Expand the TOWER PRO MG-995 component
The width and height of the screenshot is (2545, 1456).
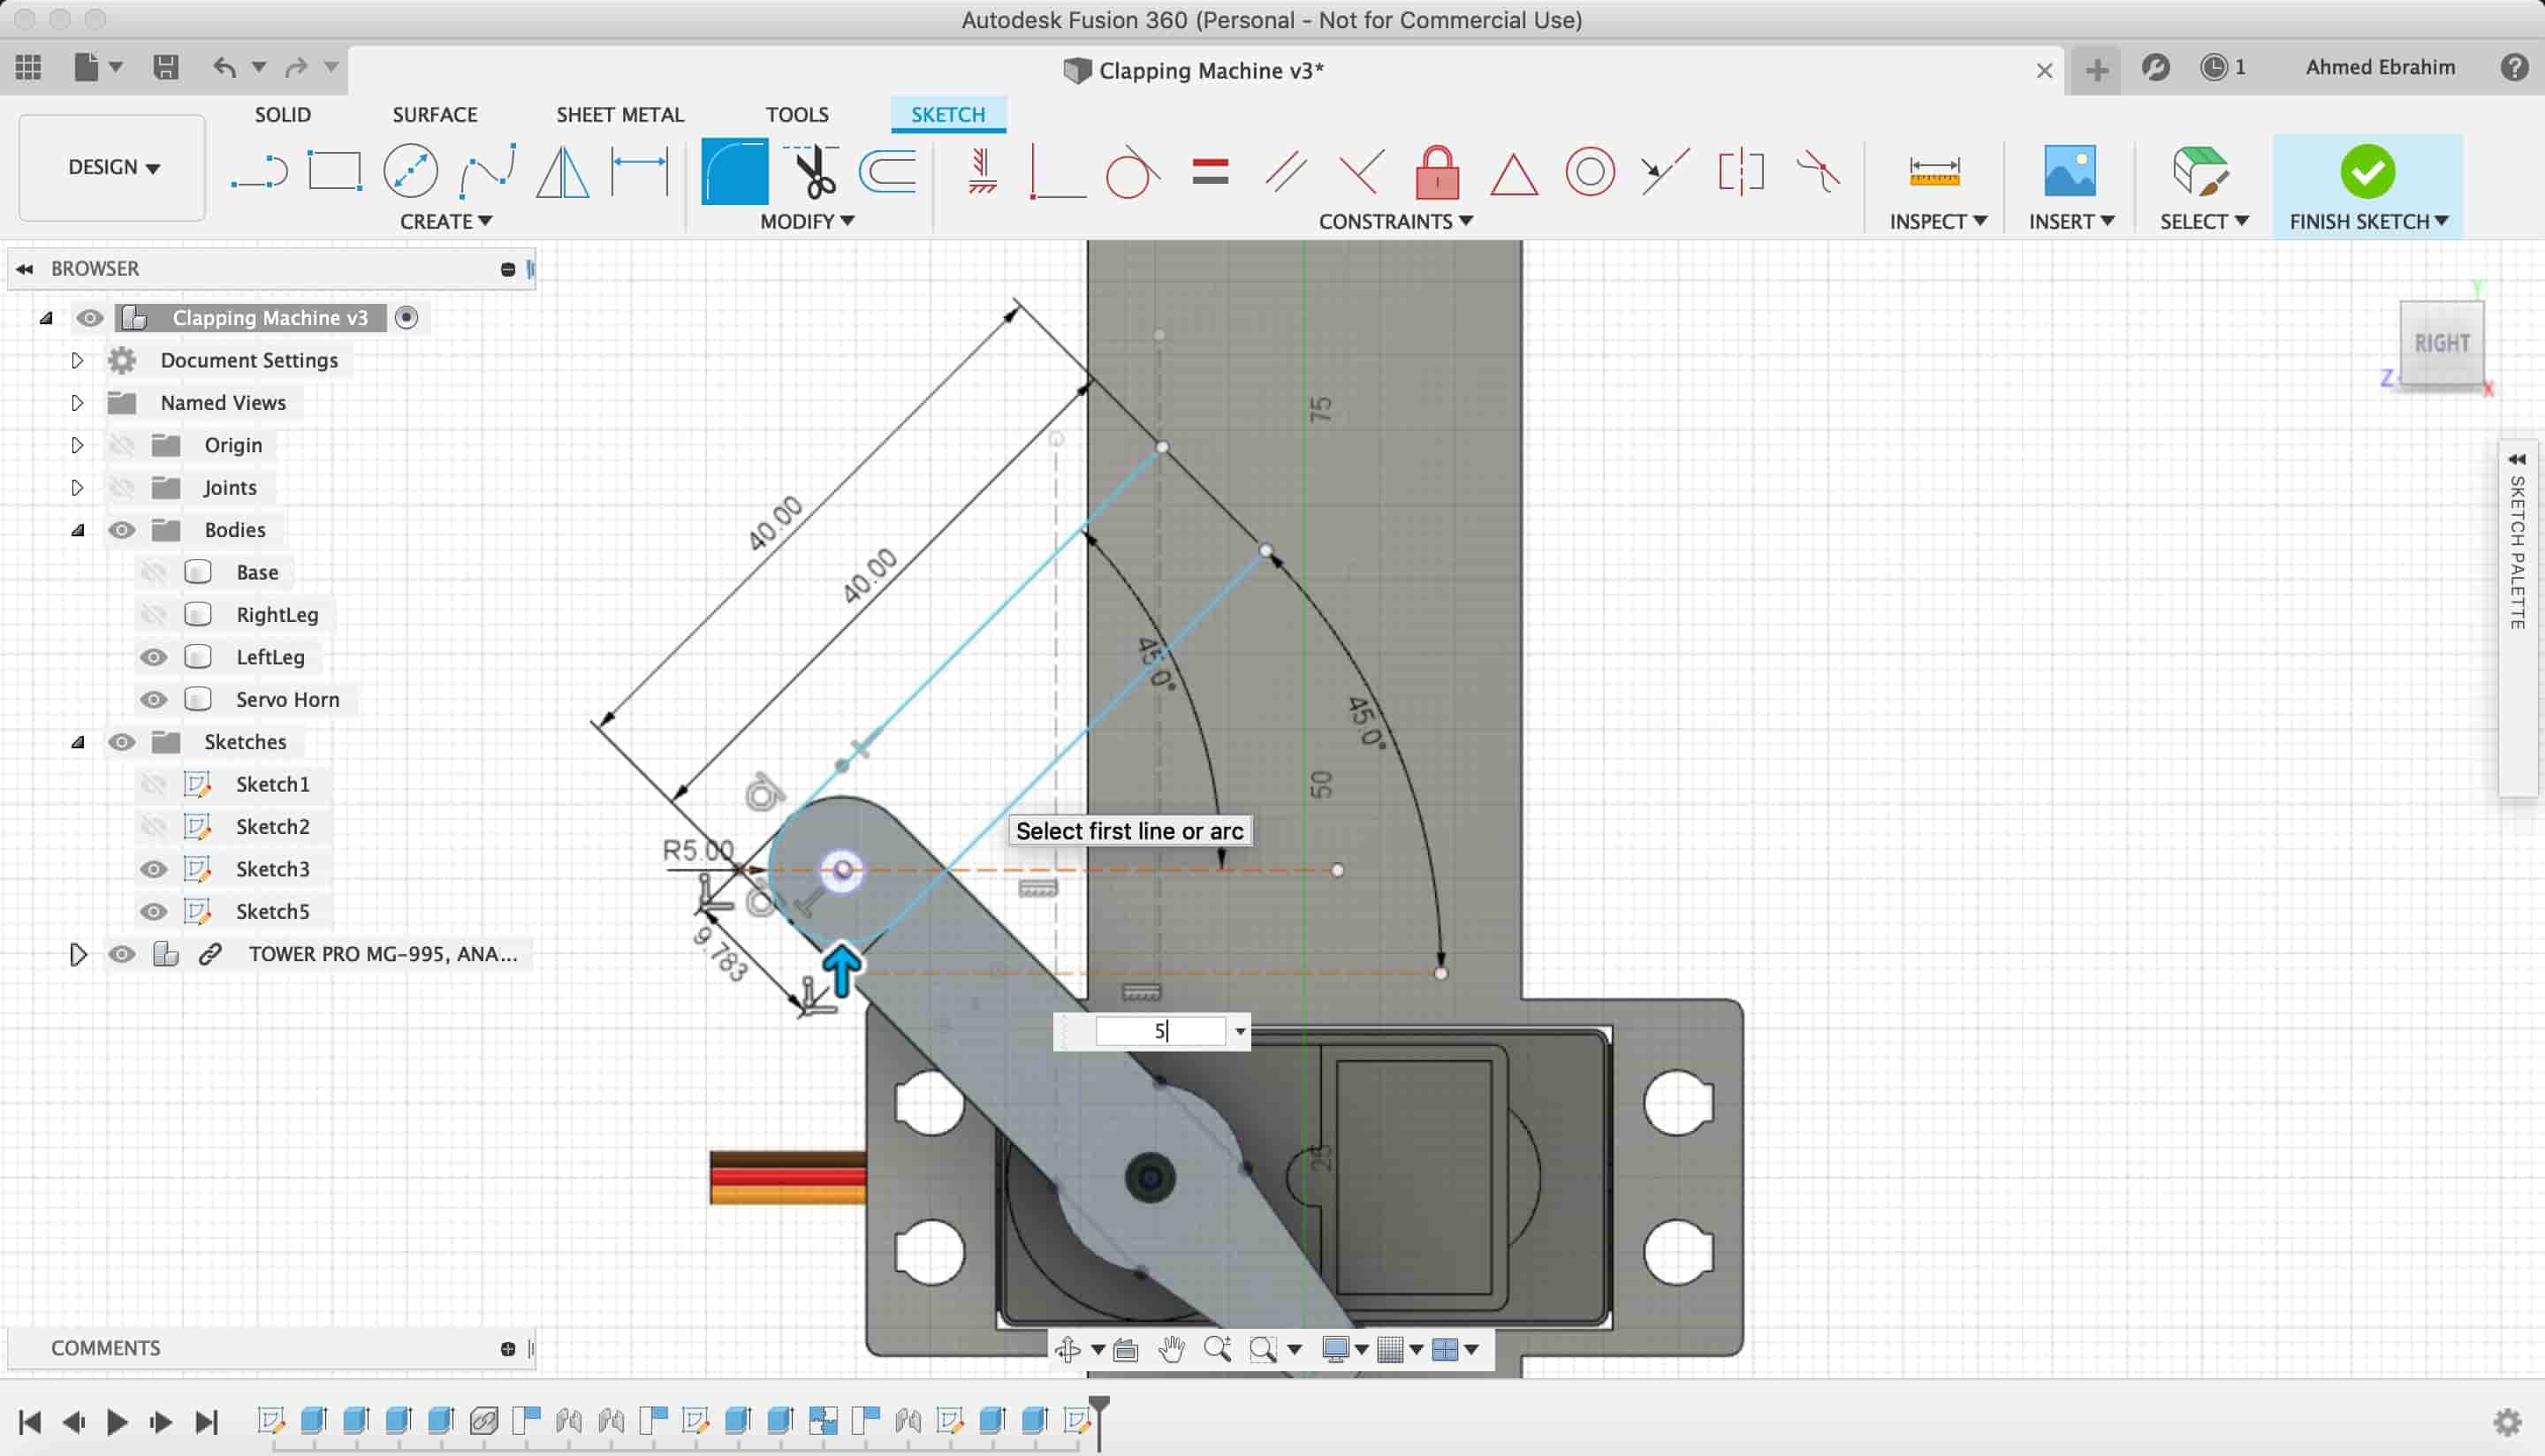click(x=77, y=954)
